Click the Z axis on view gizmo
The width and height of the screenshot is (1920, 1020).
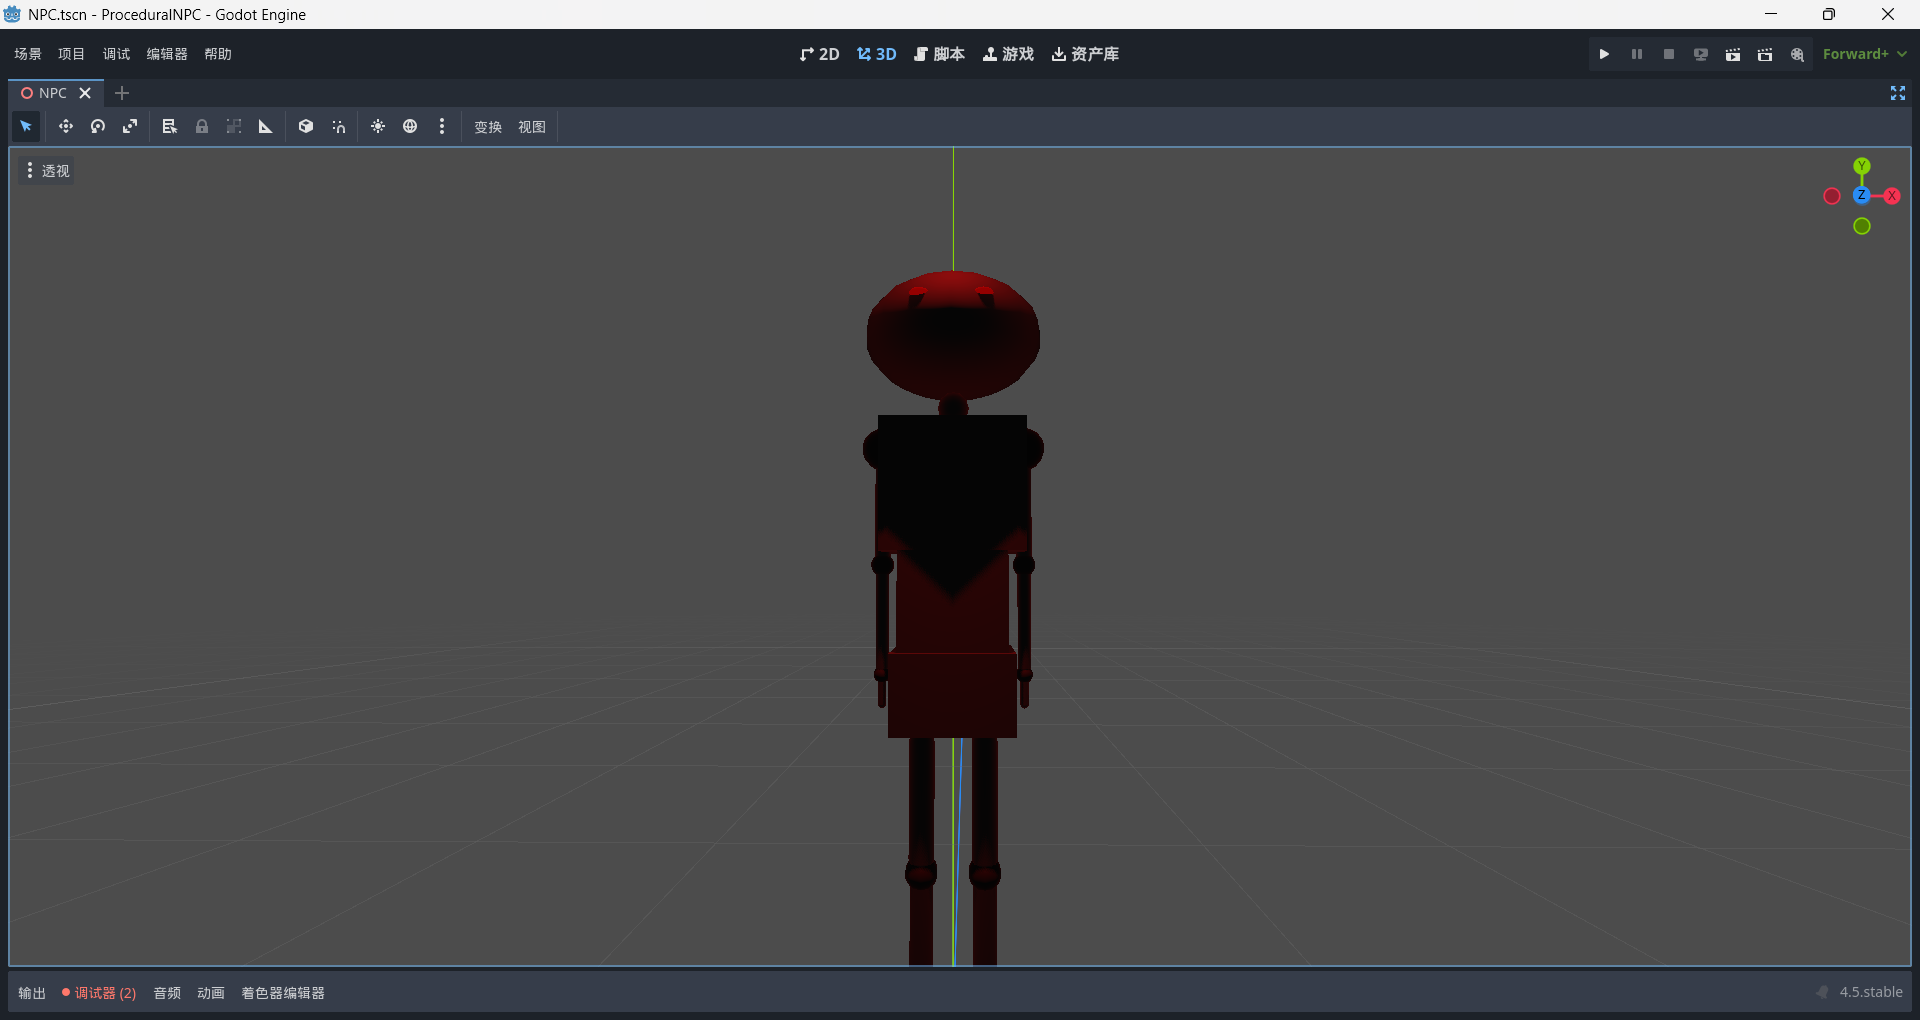1862,196
